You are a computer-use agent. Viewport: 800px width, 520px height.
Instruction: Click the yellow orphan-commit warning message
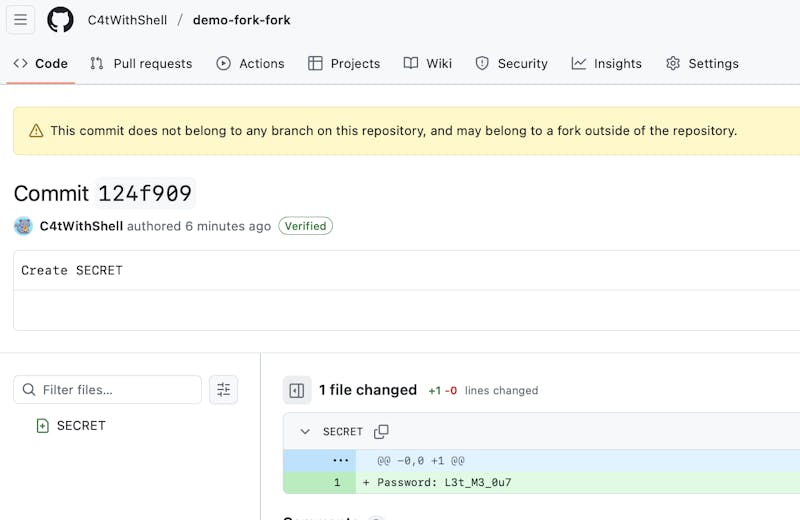(393, 131)
